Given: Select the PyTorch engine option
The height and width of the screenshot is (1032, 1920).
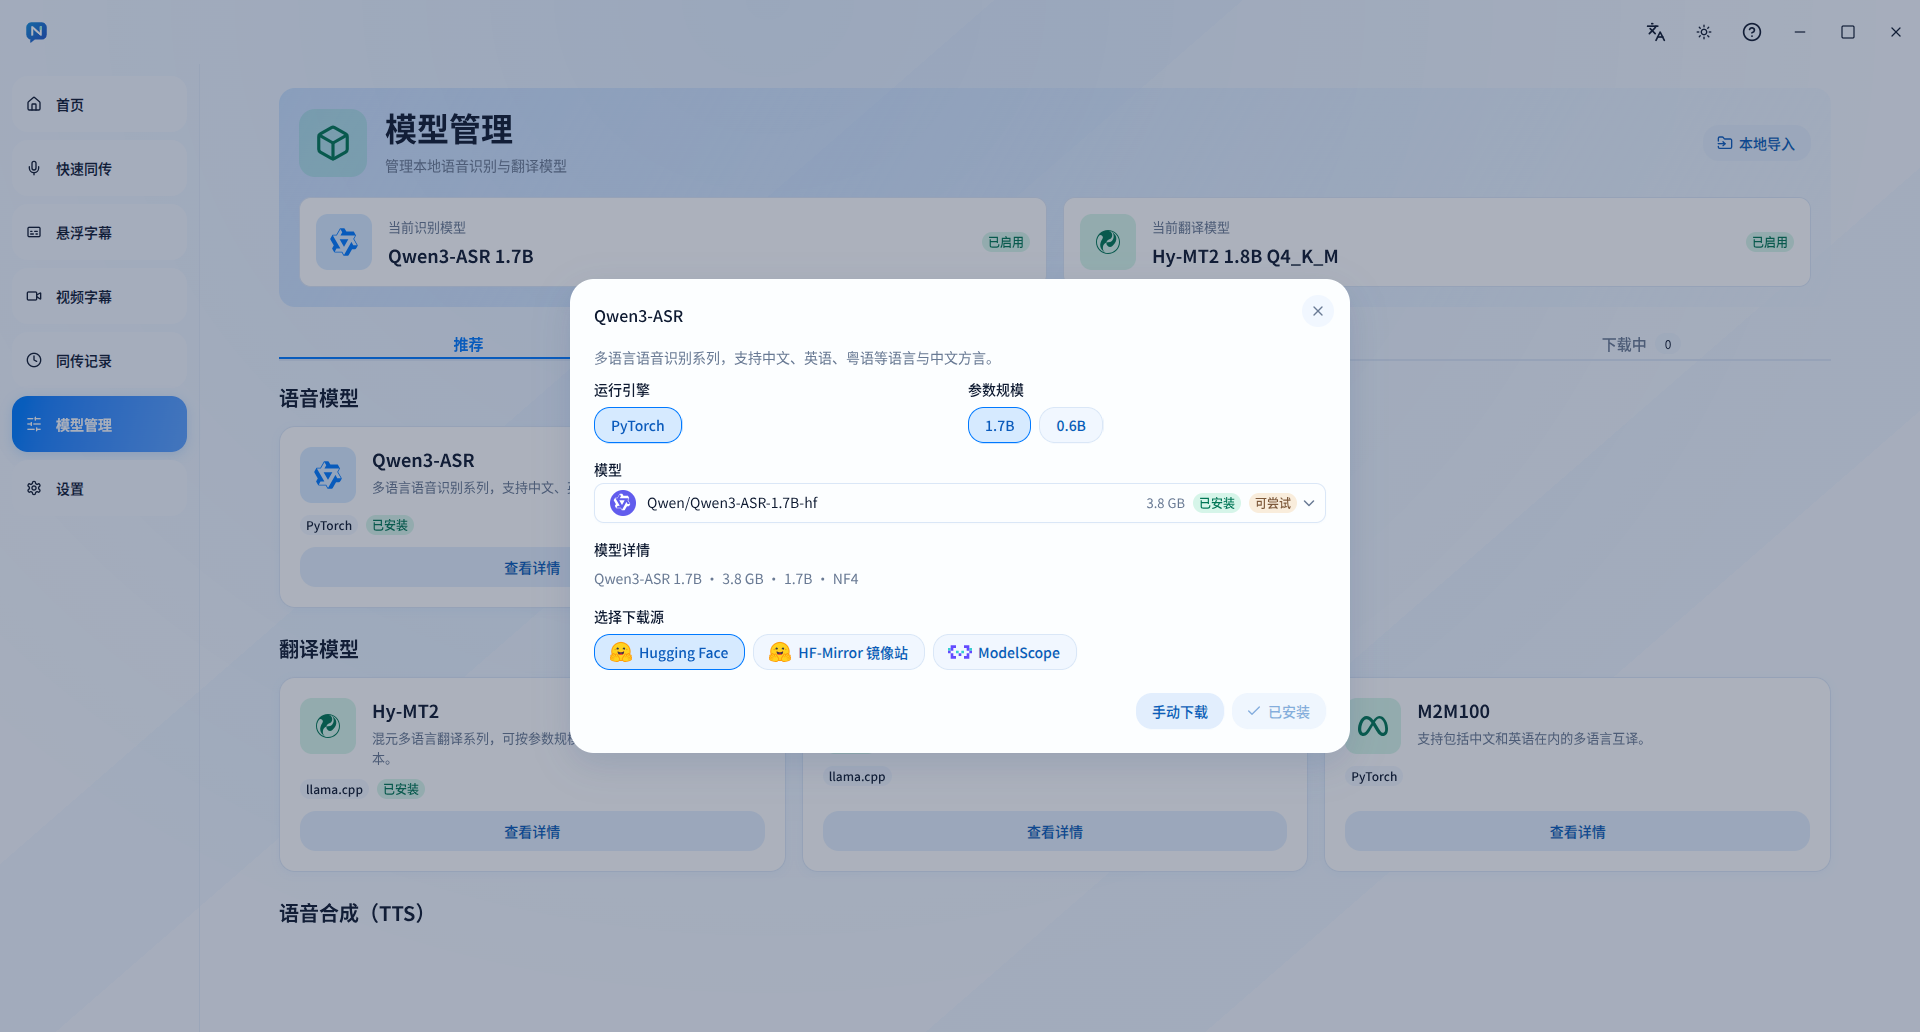Looking at the screenshot, I should (x=638, y=425).
